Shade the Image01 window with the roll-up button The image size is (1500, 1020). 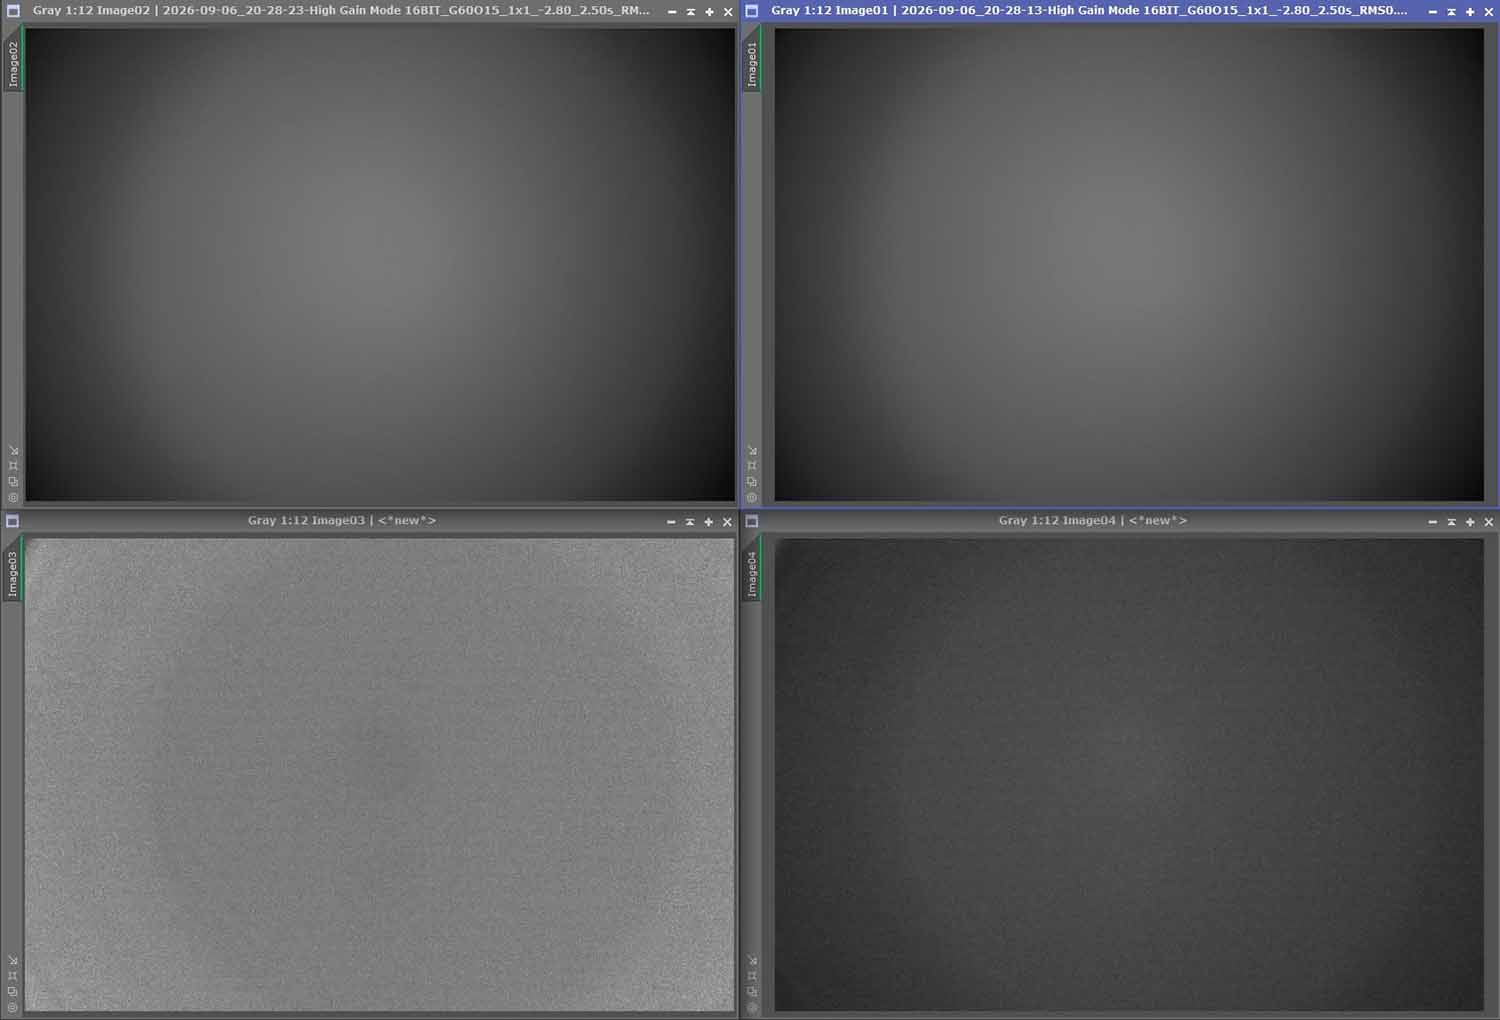click(1451, 12)
